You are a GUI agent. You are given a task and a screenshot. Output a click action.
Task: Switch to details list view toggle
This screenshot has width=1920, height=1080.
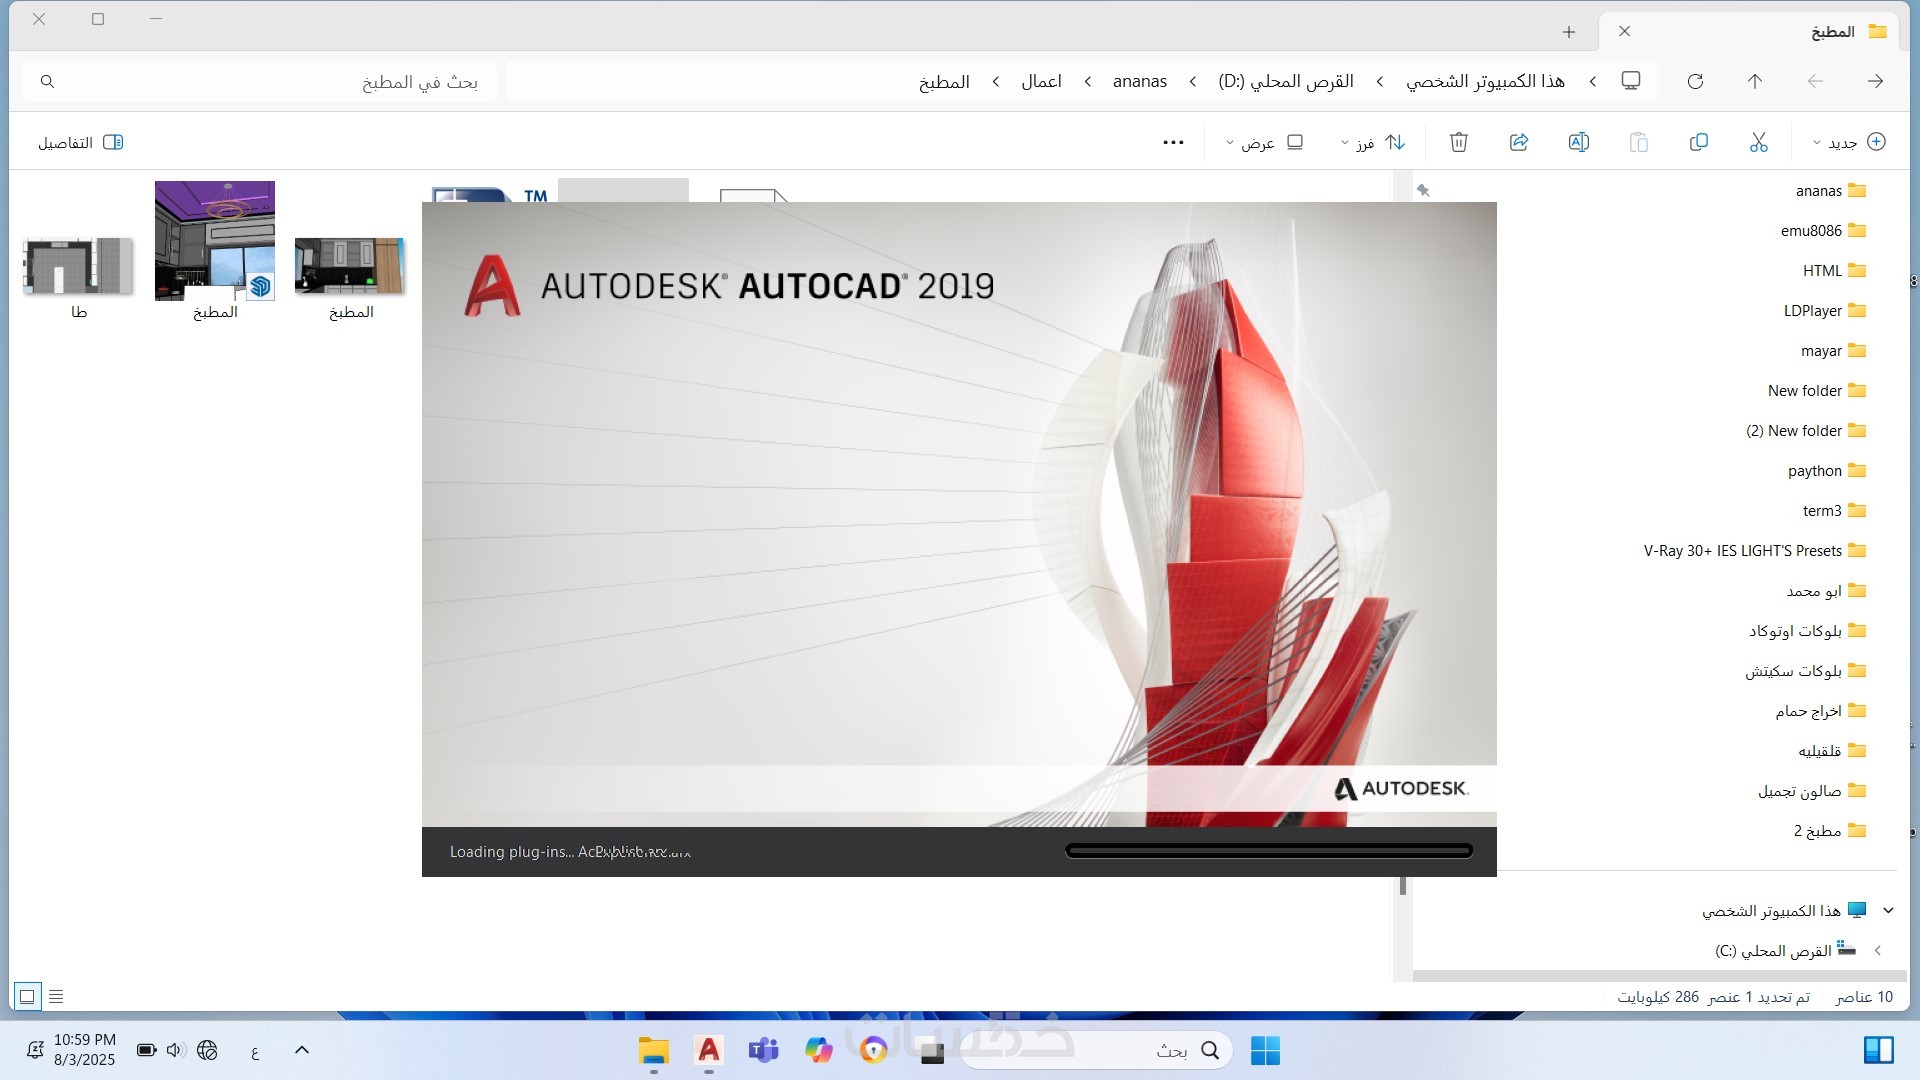tap(56, 996)
